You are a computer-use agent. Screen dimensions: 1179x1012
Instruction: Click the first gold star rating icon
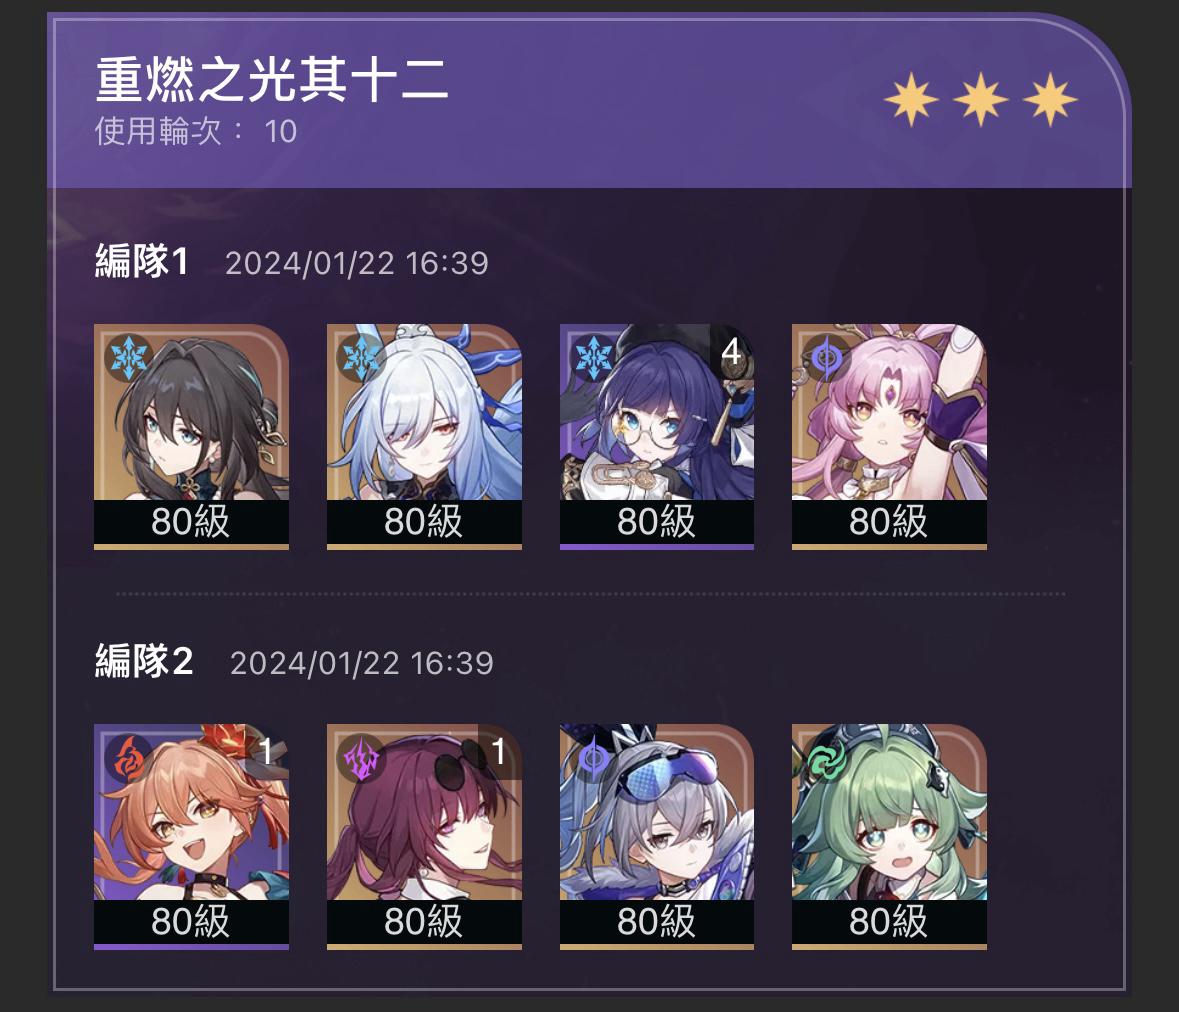(x=911, y=99)
